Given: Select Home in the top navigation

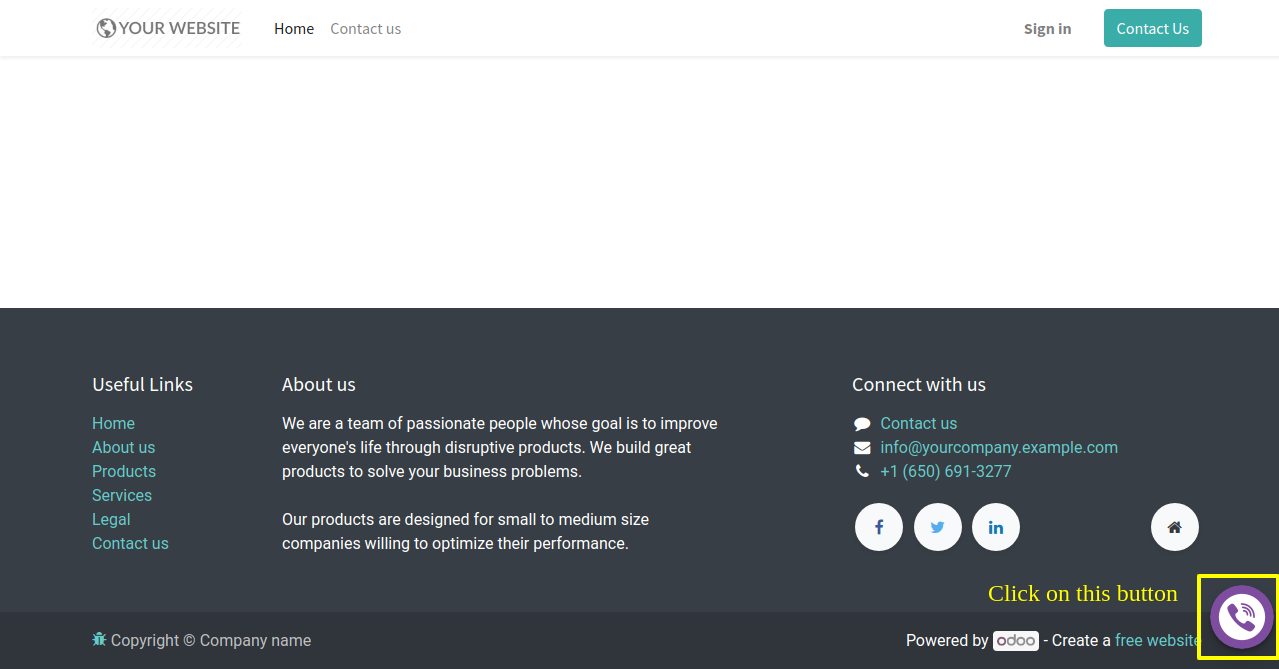Looking at the screenshot, I should tap(294, 29).
